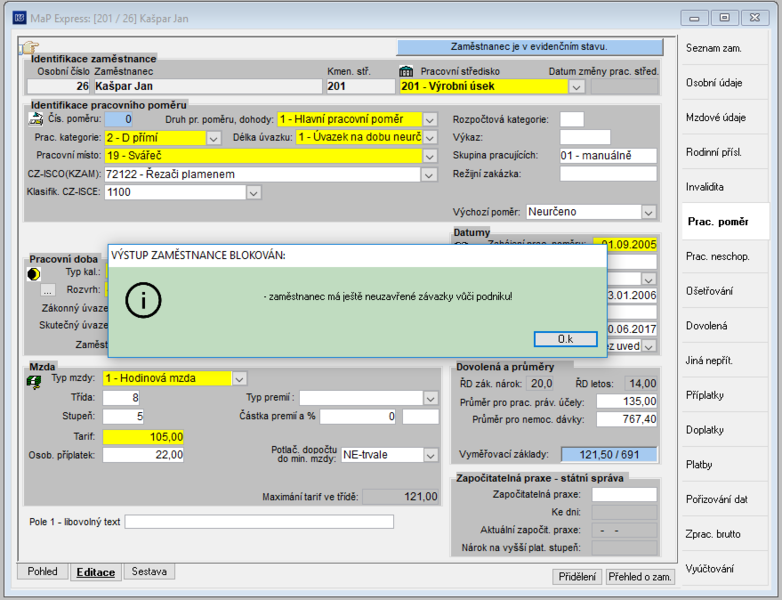Open Jiná nepřít. section
Screen dimensions: 782x600
[724, 360]
